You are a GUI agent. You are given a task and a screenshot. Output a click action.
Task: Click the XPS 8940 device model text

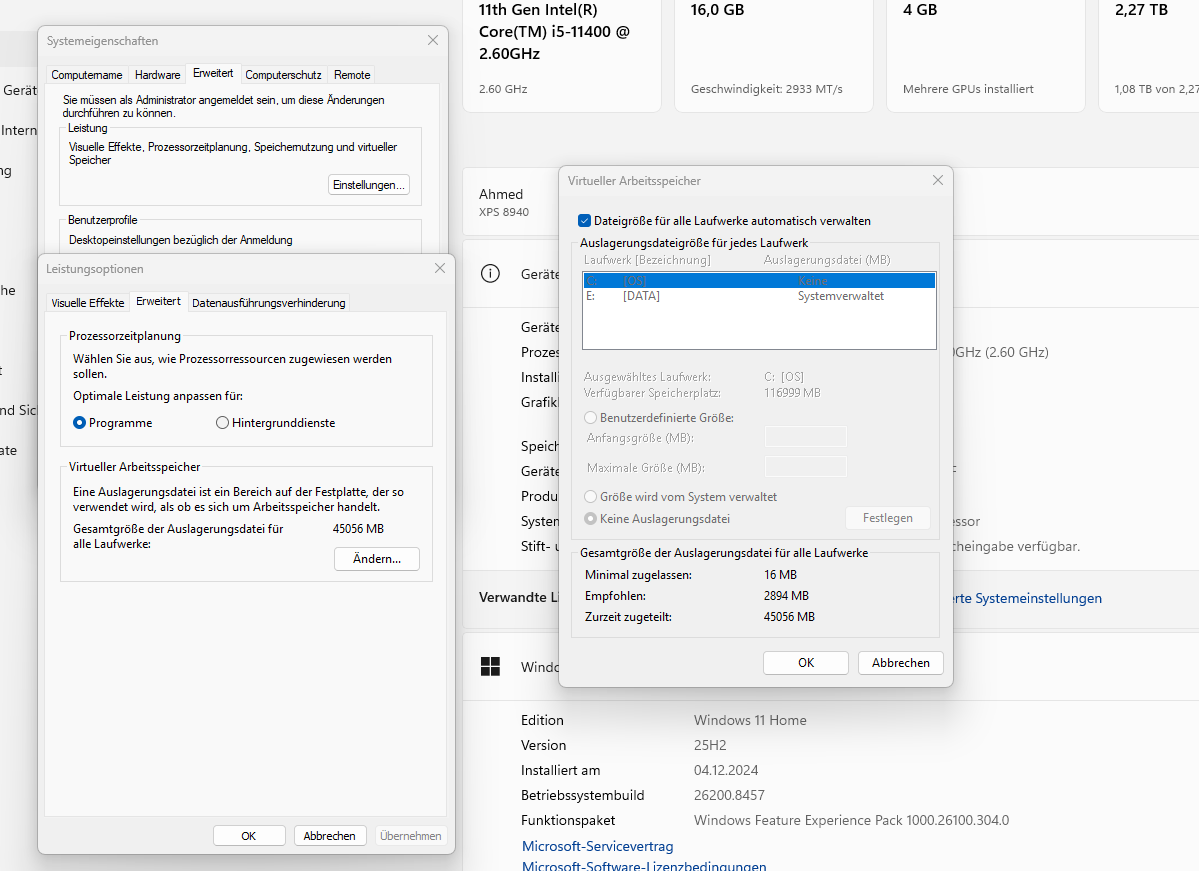tap(504, 213)
